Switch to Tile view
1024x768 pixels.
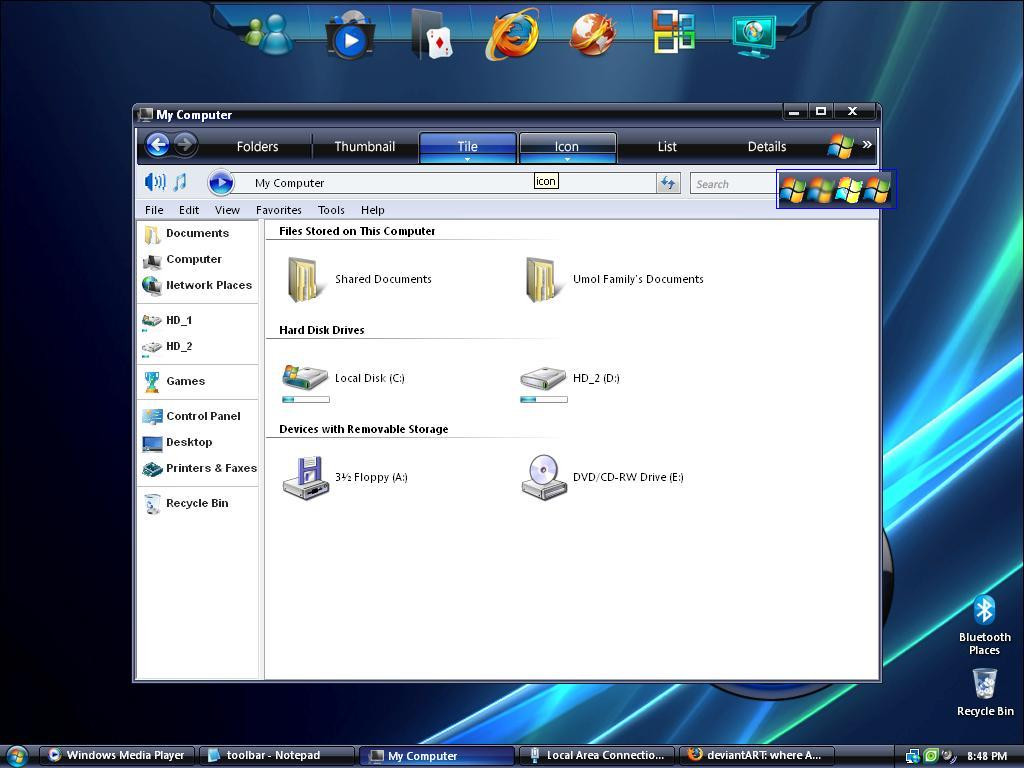click(468, 147)
